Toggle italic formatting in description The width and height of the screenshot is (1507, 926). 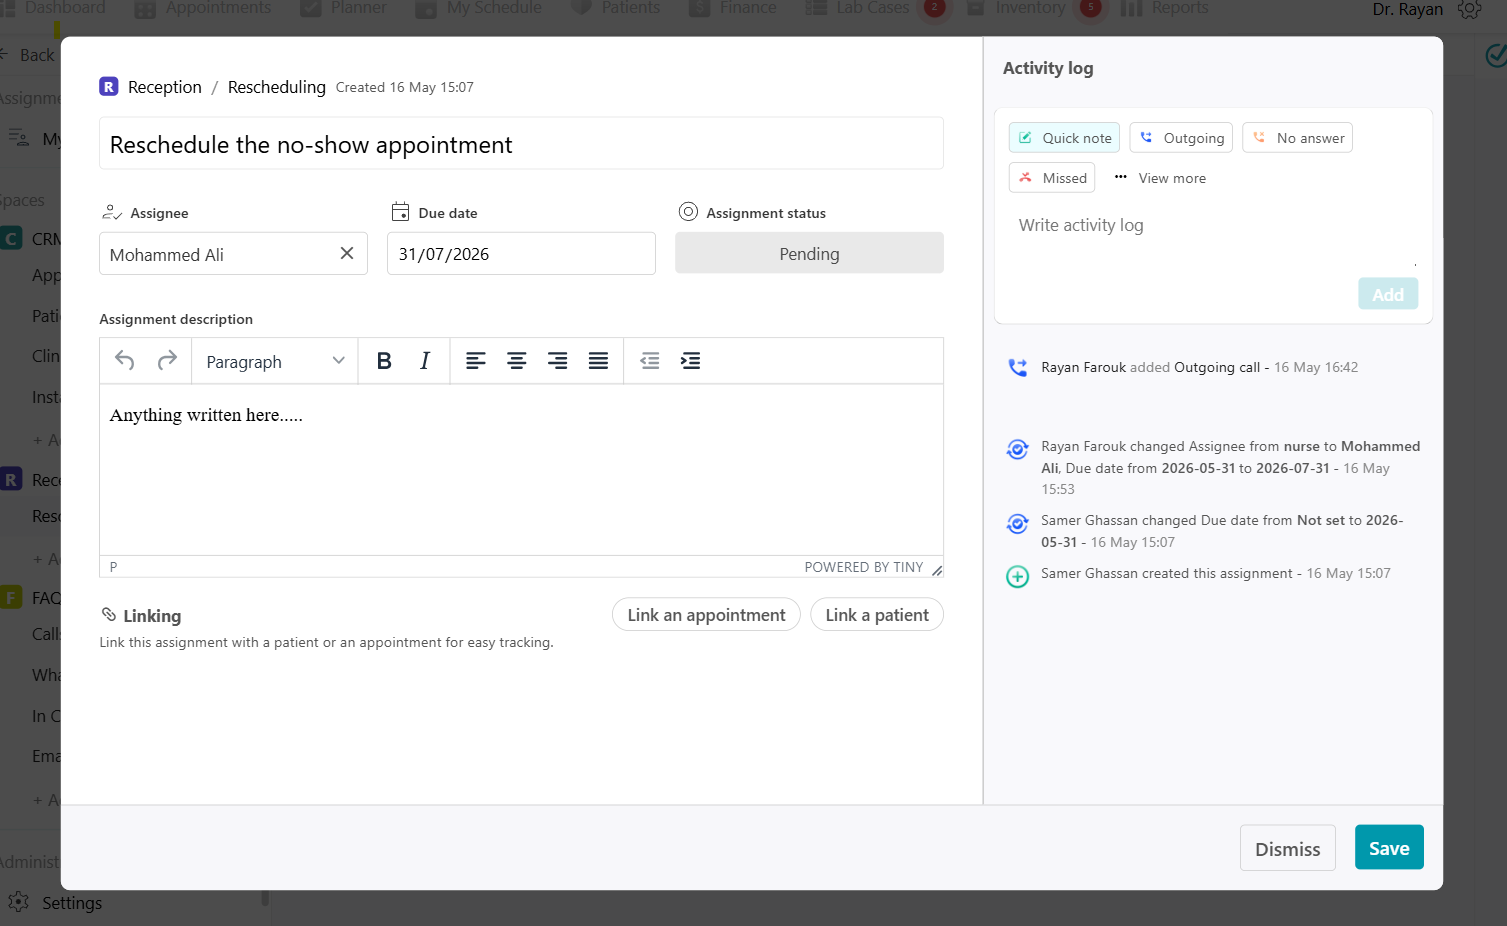click(x=425, y=361)
